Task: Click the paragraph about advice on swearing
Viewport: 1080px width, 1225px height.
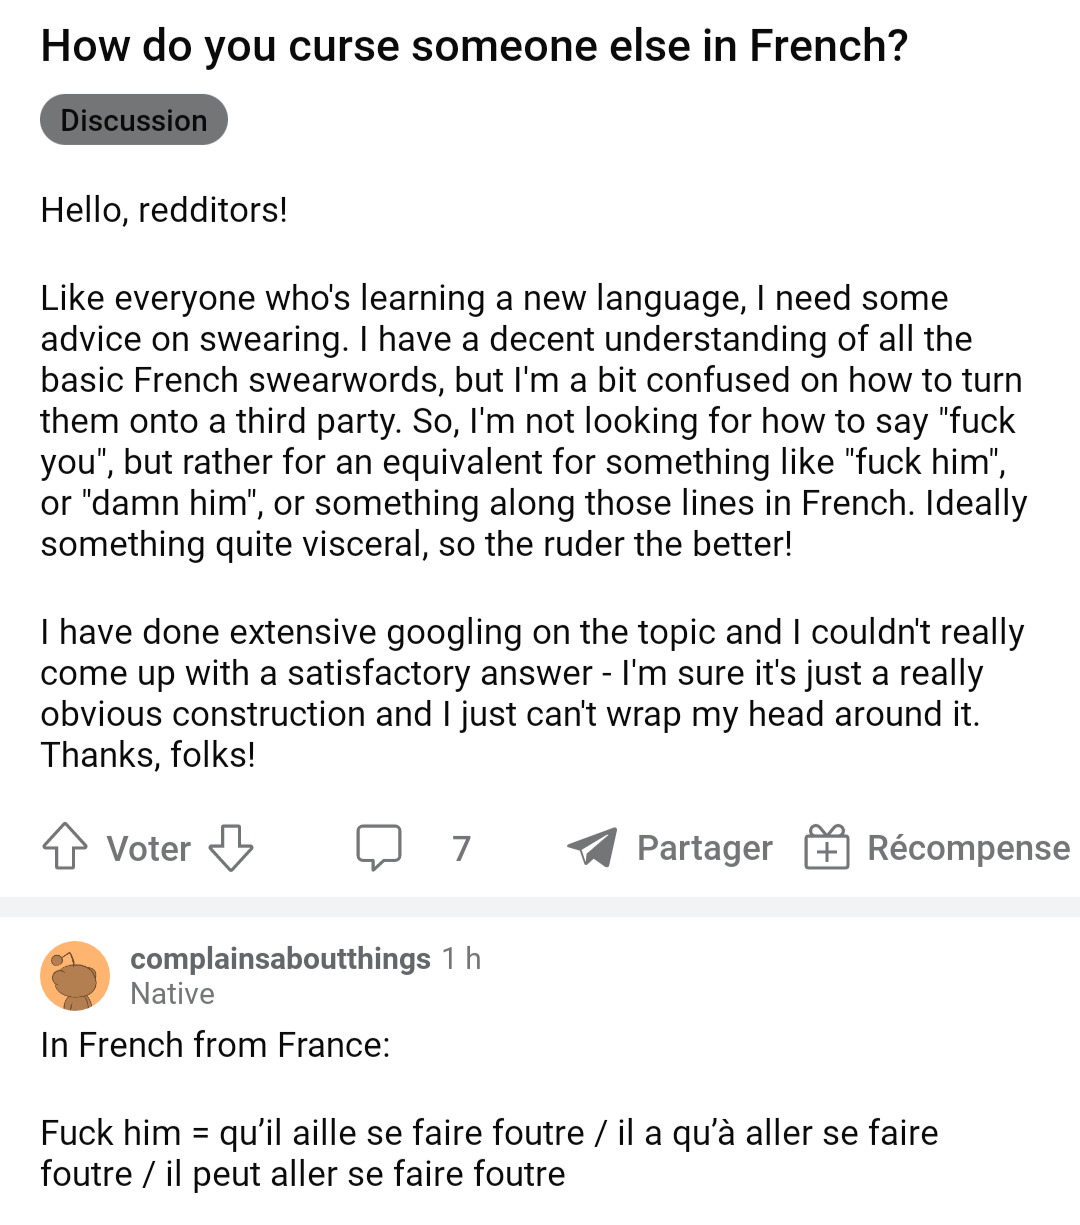Action: pos(534,421)
